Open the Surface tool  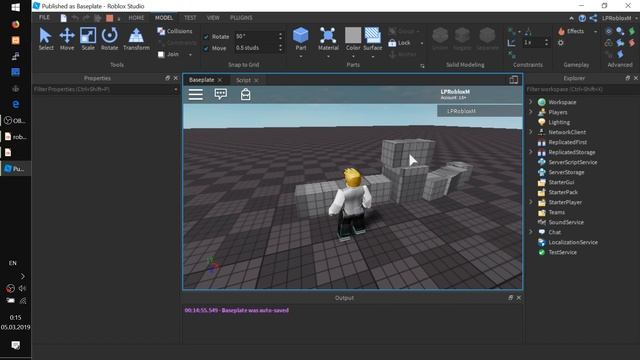373,39
